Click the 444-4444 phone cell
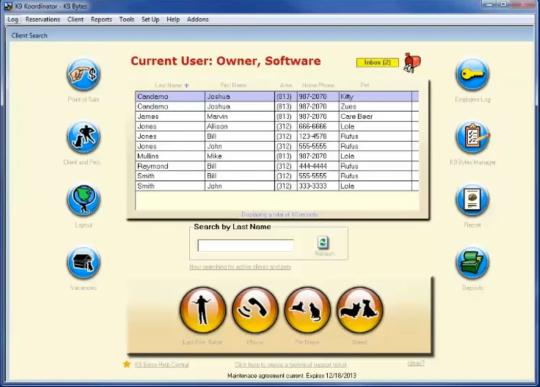Image resolution: width=540 pixels, height=387 pixels. click(x=318, y=166)
